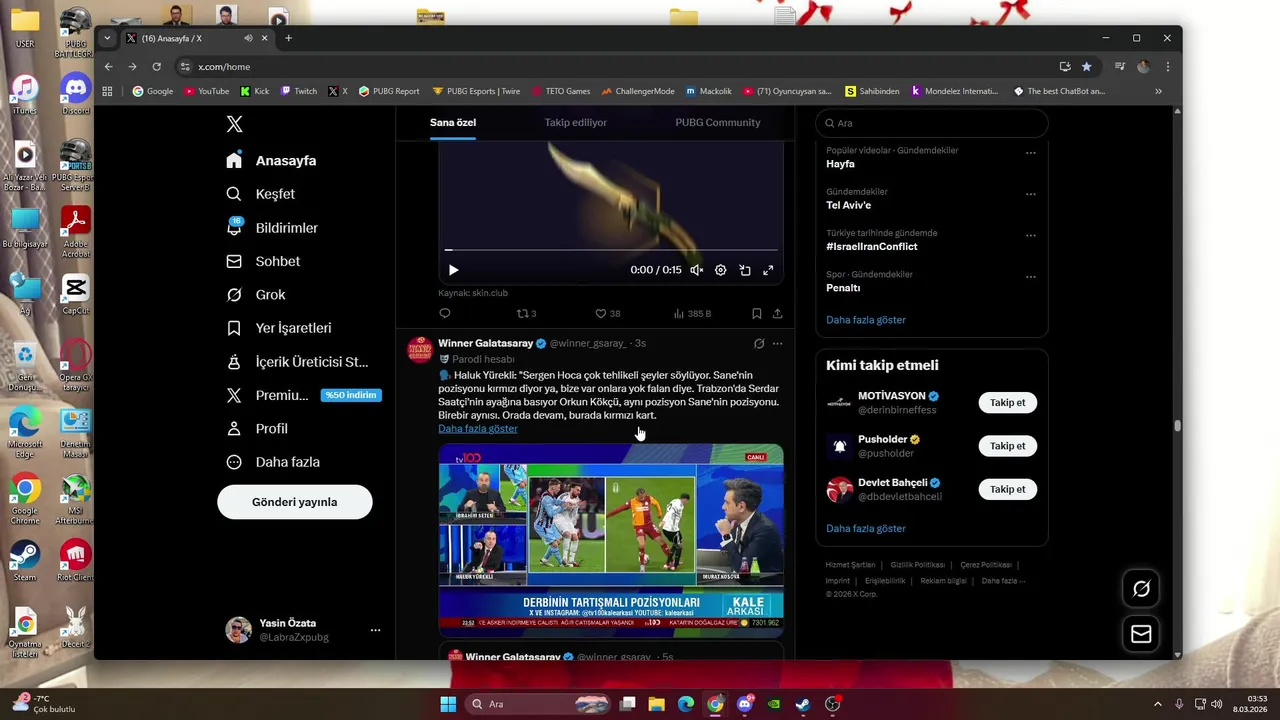This screenshot has width=1280, height=720.
Task: Like the post with 38 likes
Action: pos(607,313)
